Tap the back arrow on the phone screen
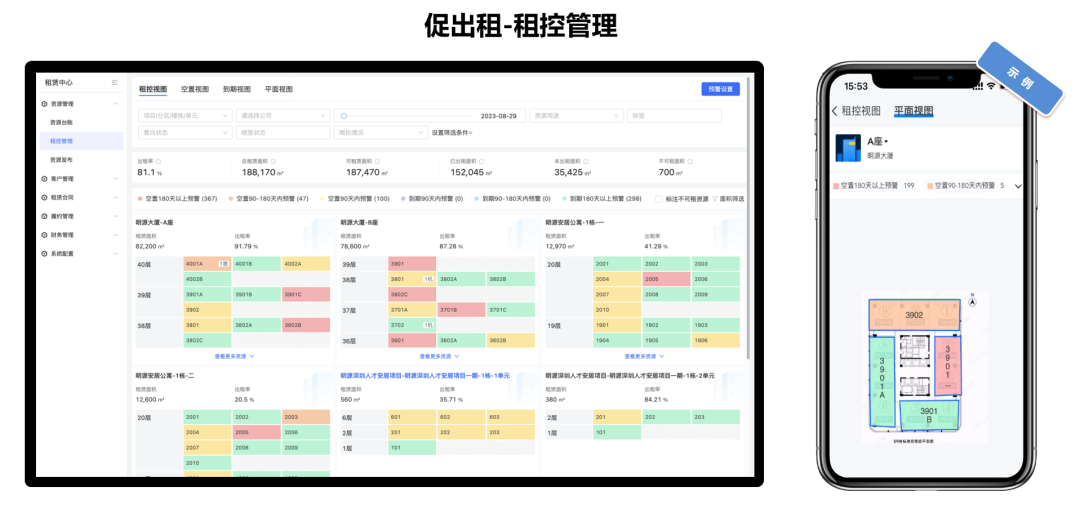Screen dimensions: 1080x509 [835, 111]
